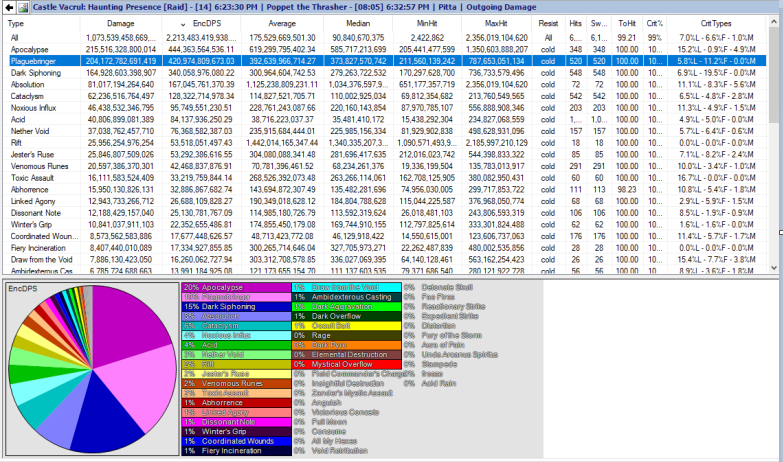Sort by the Average column header
This screenshot has width=783, height=462.
[282, 23]
